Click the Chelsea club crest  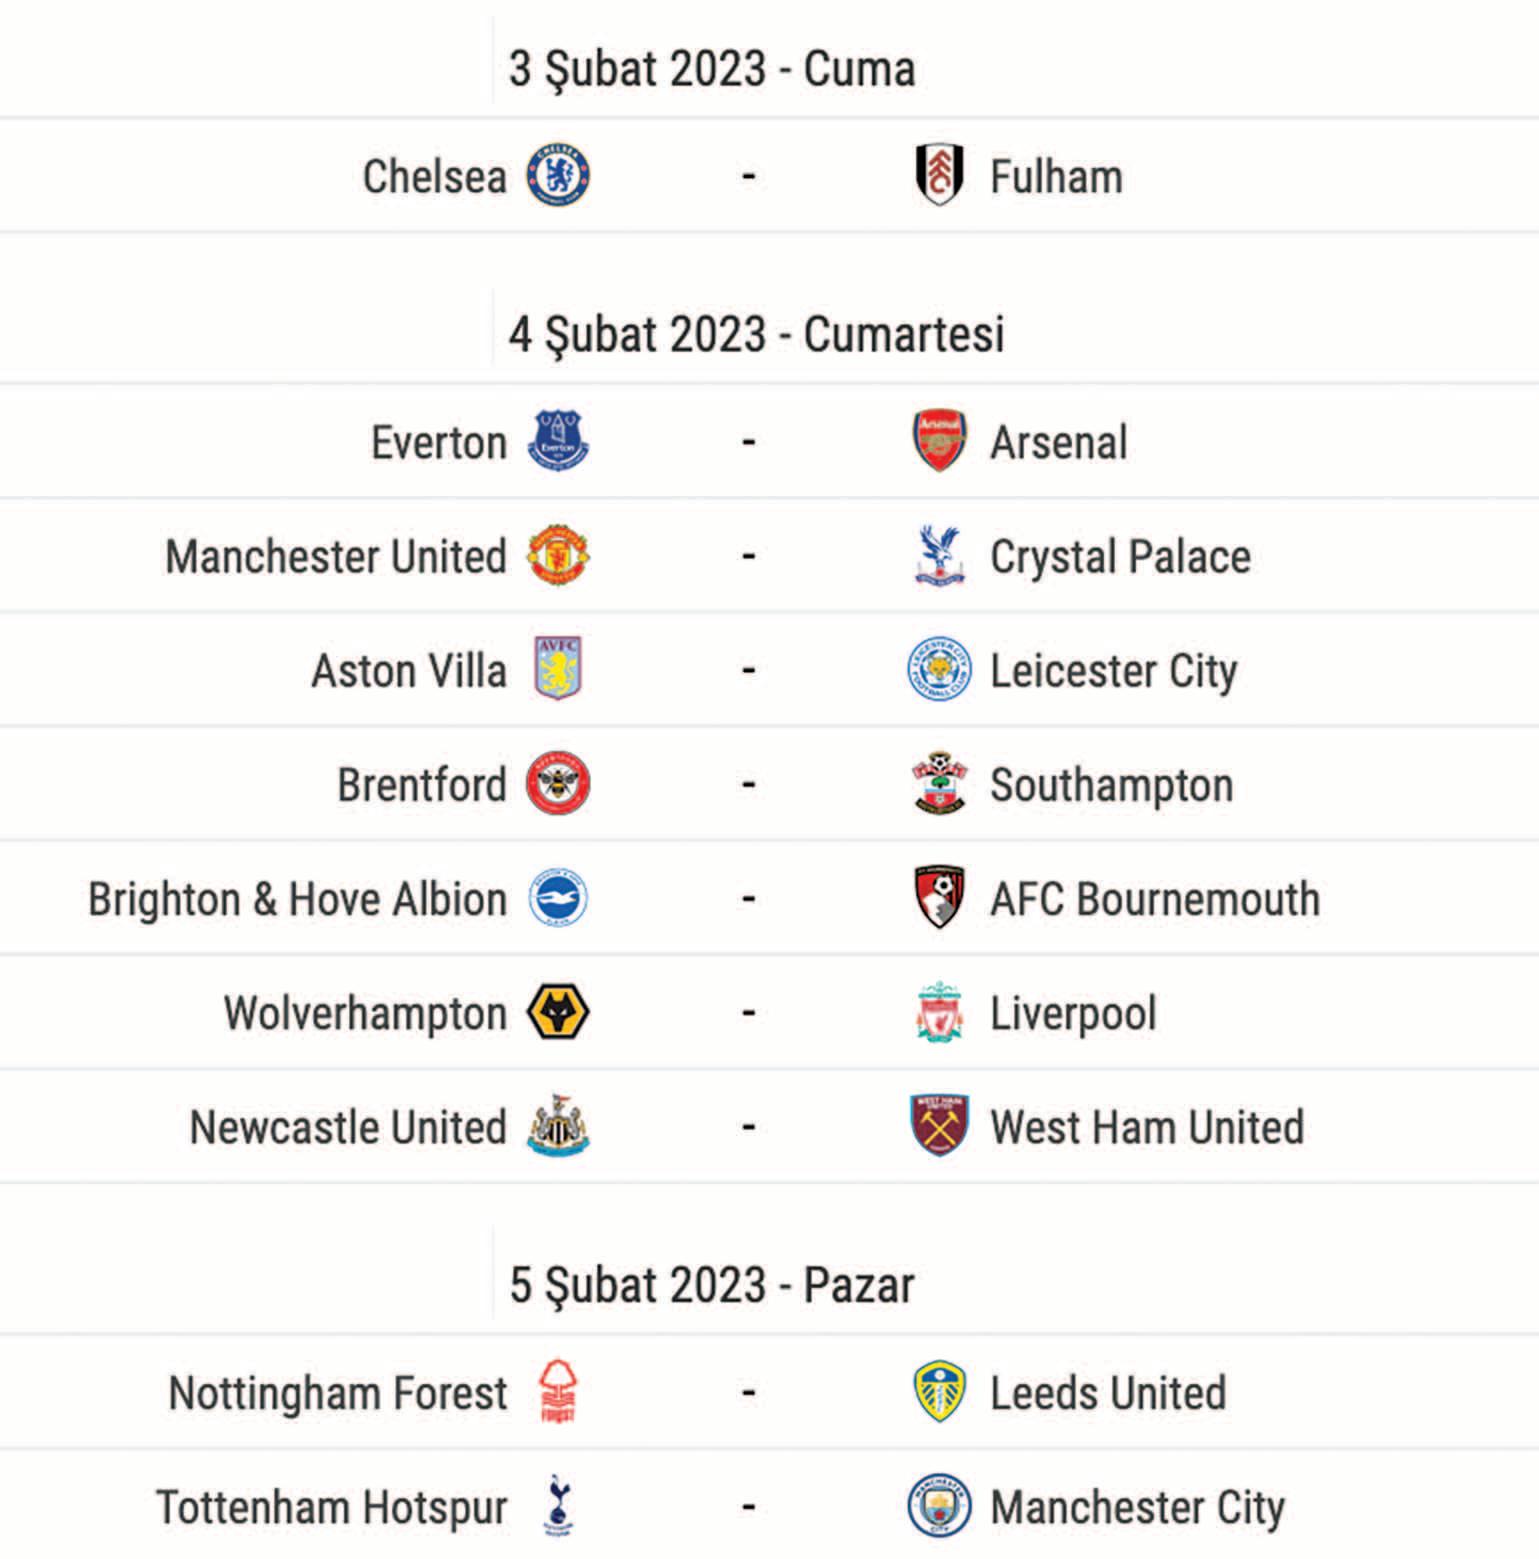[558, 176]
